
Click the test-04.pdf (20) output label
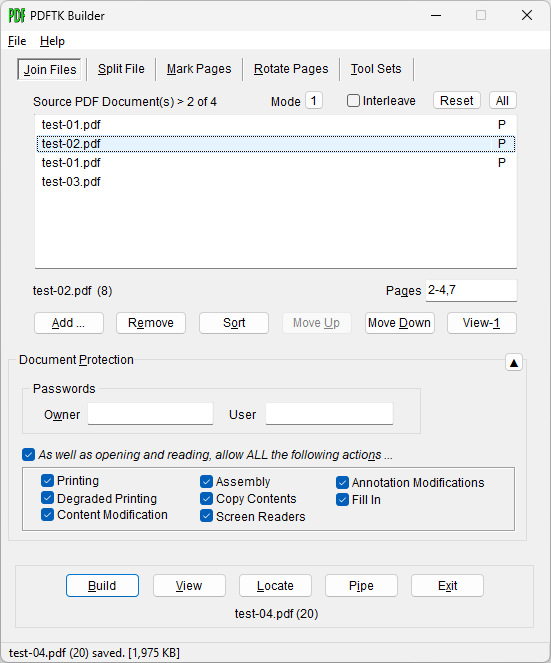[277, 614]
